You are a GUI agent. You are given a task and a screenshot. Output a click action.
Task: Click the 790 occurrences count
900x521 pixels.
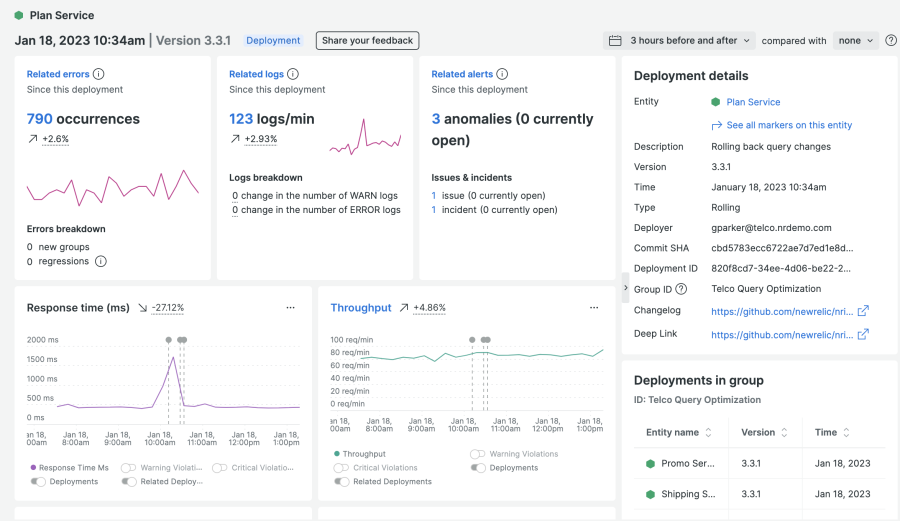[x=40, y=119]
